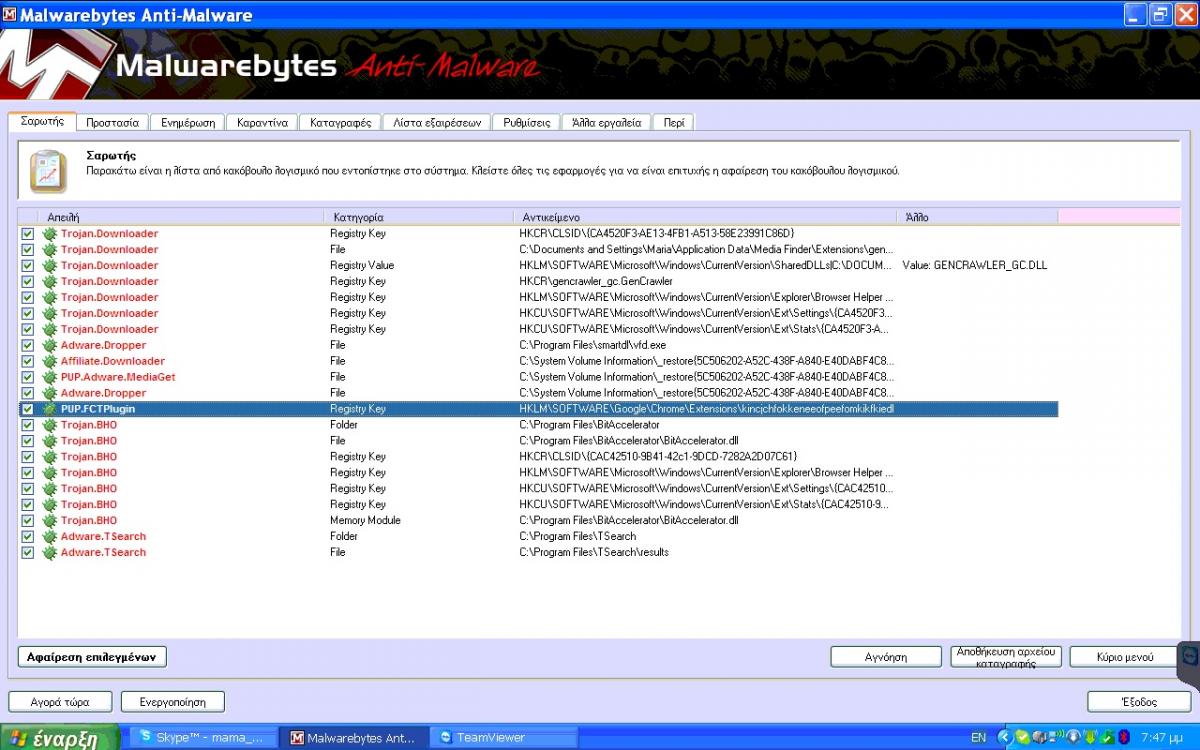The height and width of the screenshot is (750, 1200).
Task: Click the bug icon of Trojan.Downloader gencrawler_gc.GenCrawler row
Action: pos(50,281)
